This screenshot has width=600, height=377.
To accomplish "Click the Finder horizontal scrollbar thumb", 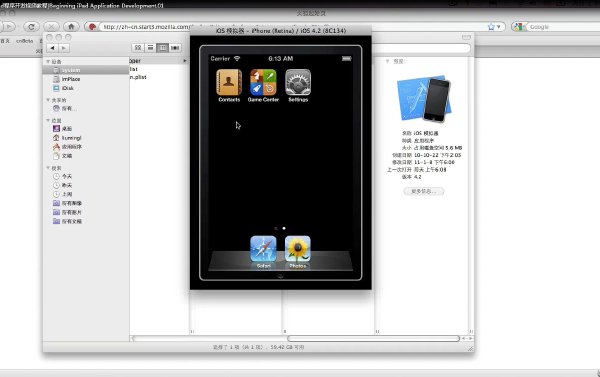I will coord(373,338).
